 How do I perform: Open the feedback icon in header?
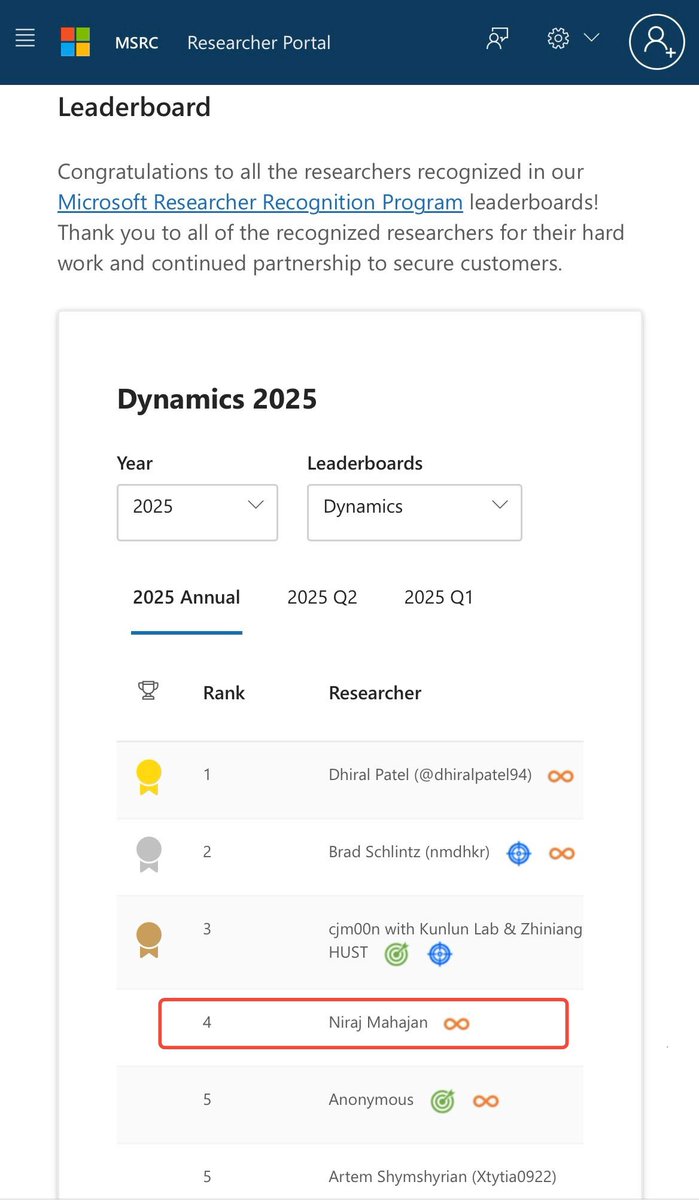[497, 39]
